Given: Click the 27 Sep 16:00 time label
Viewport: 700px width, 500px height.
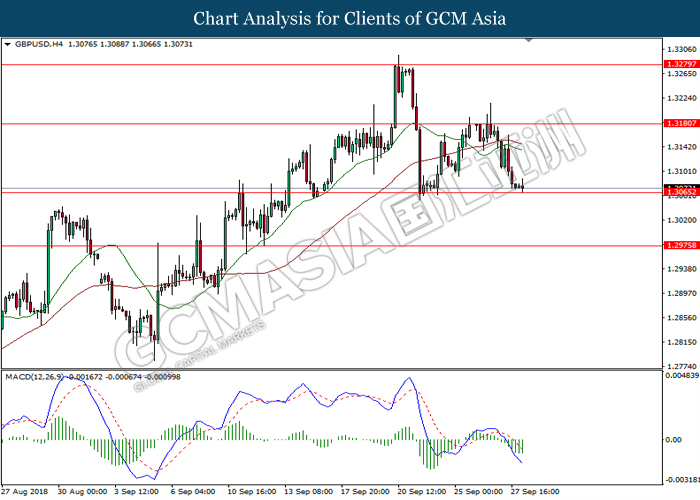Looking at the screenshot, I should point(535,492).
